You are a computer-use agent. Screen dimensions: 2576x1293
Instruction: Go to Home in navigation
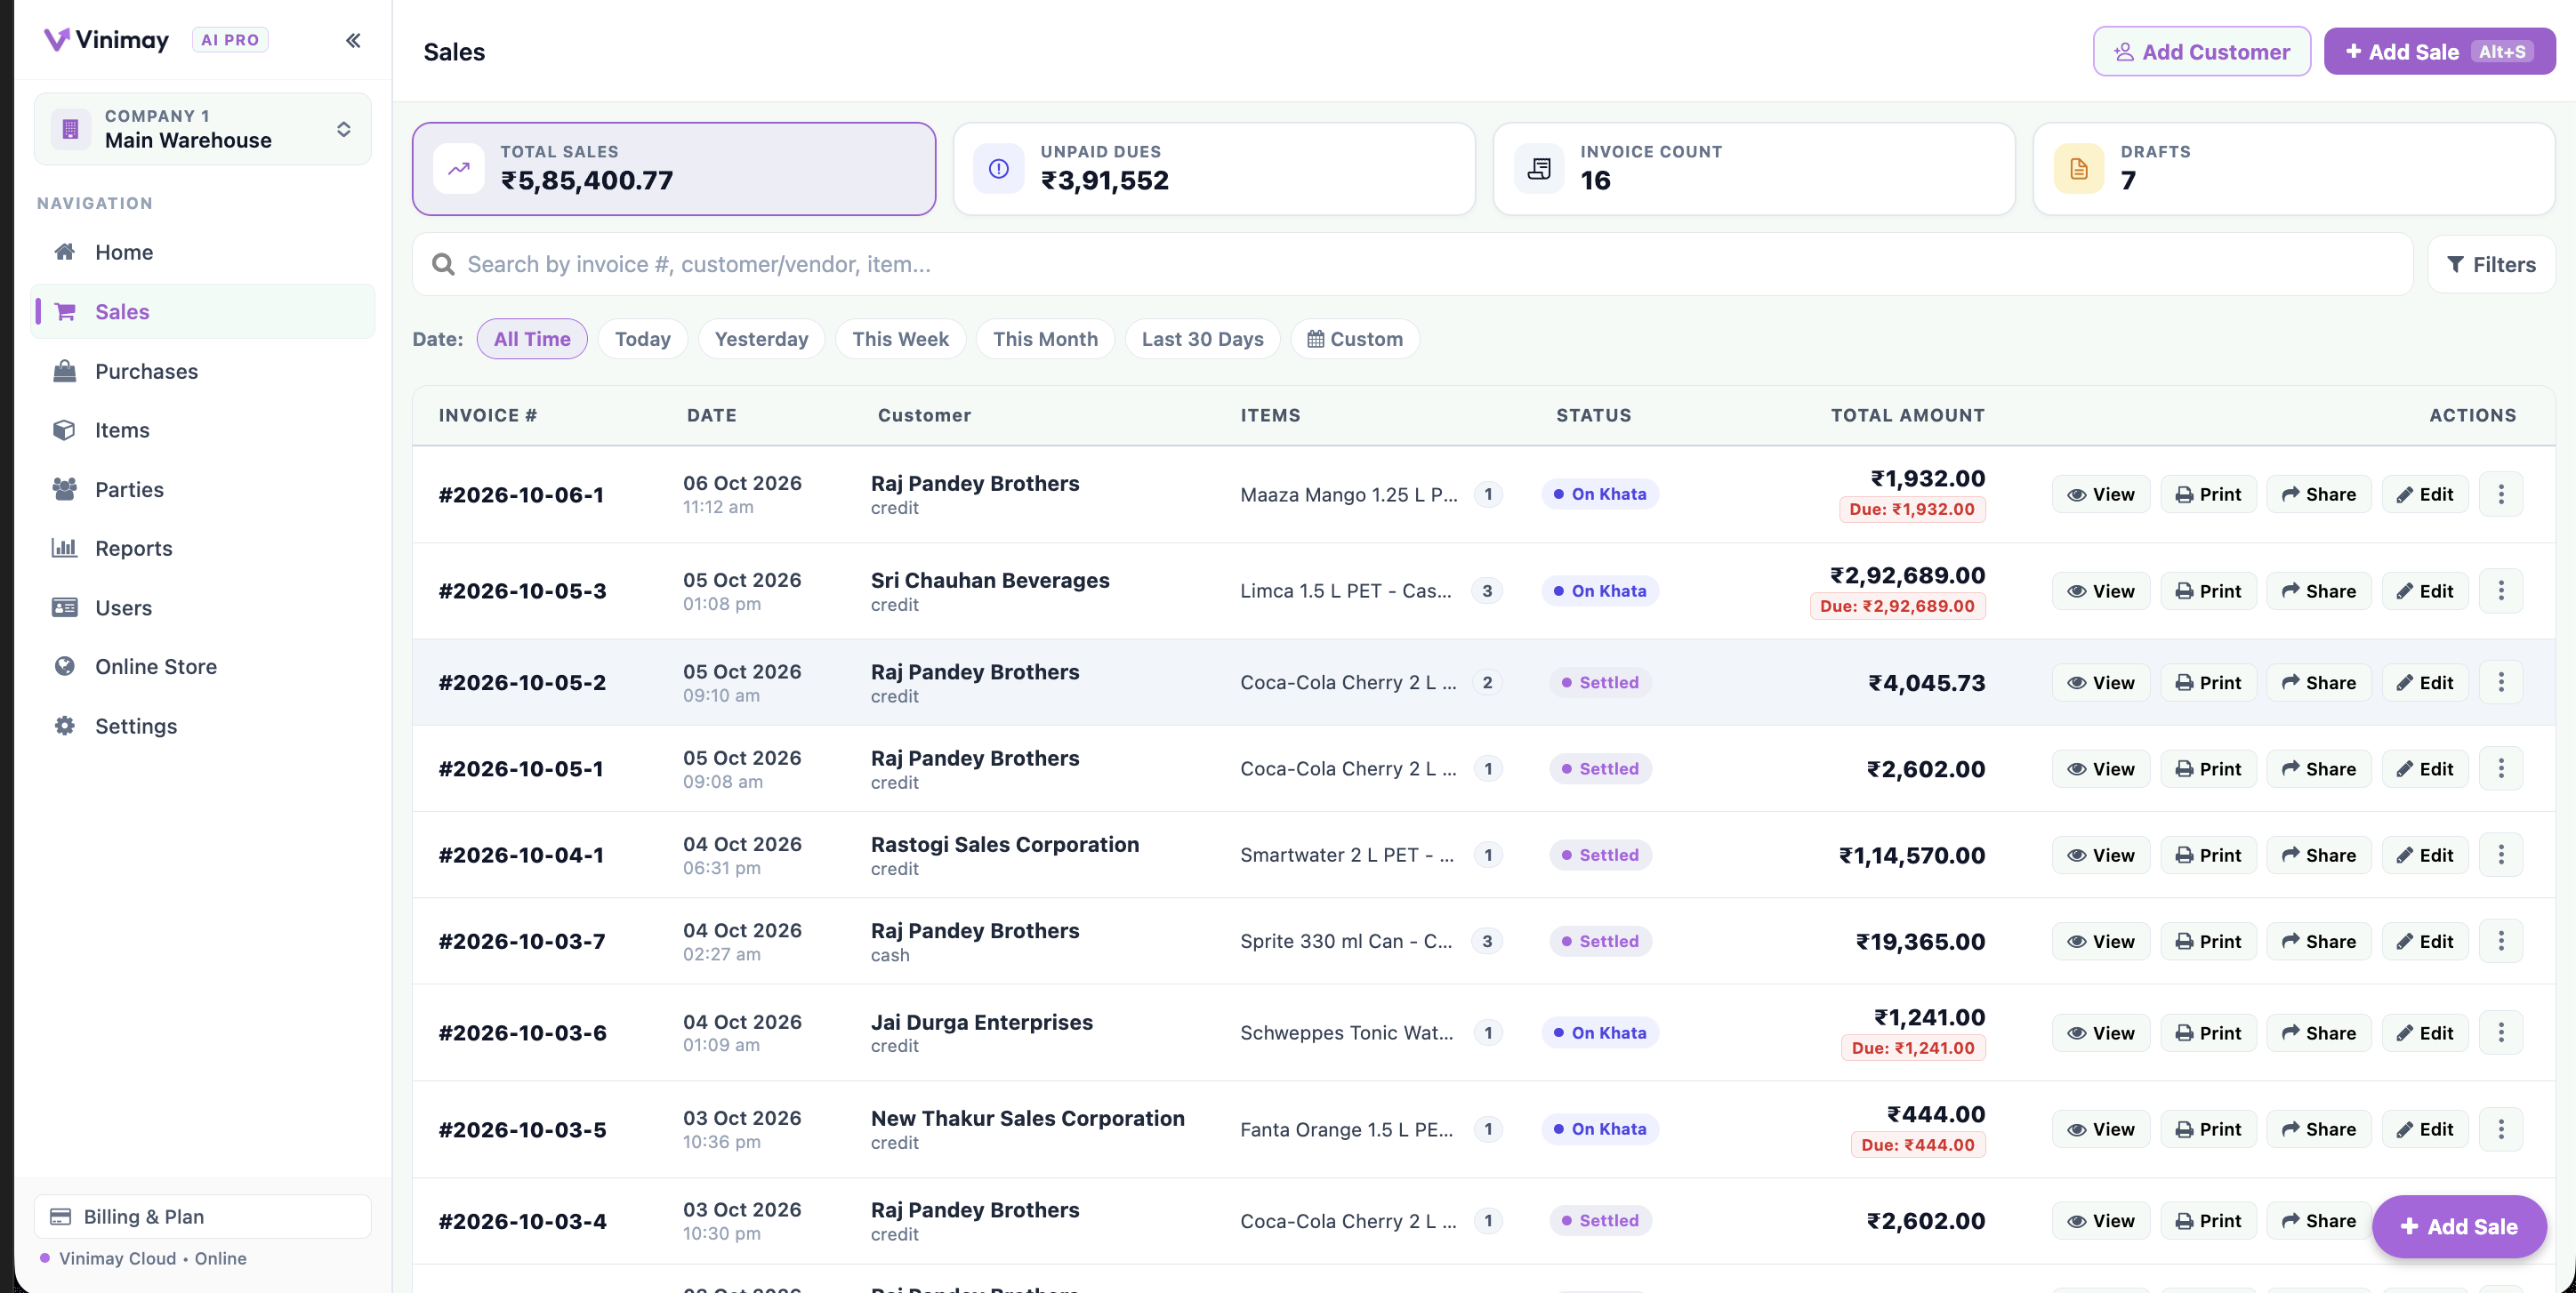click(203, 252)
